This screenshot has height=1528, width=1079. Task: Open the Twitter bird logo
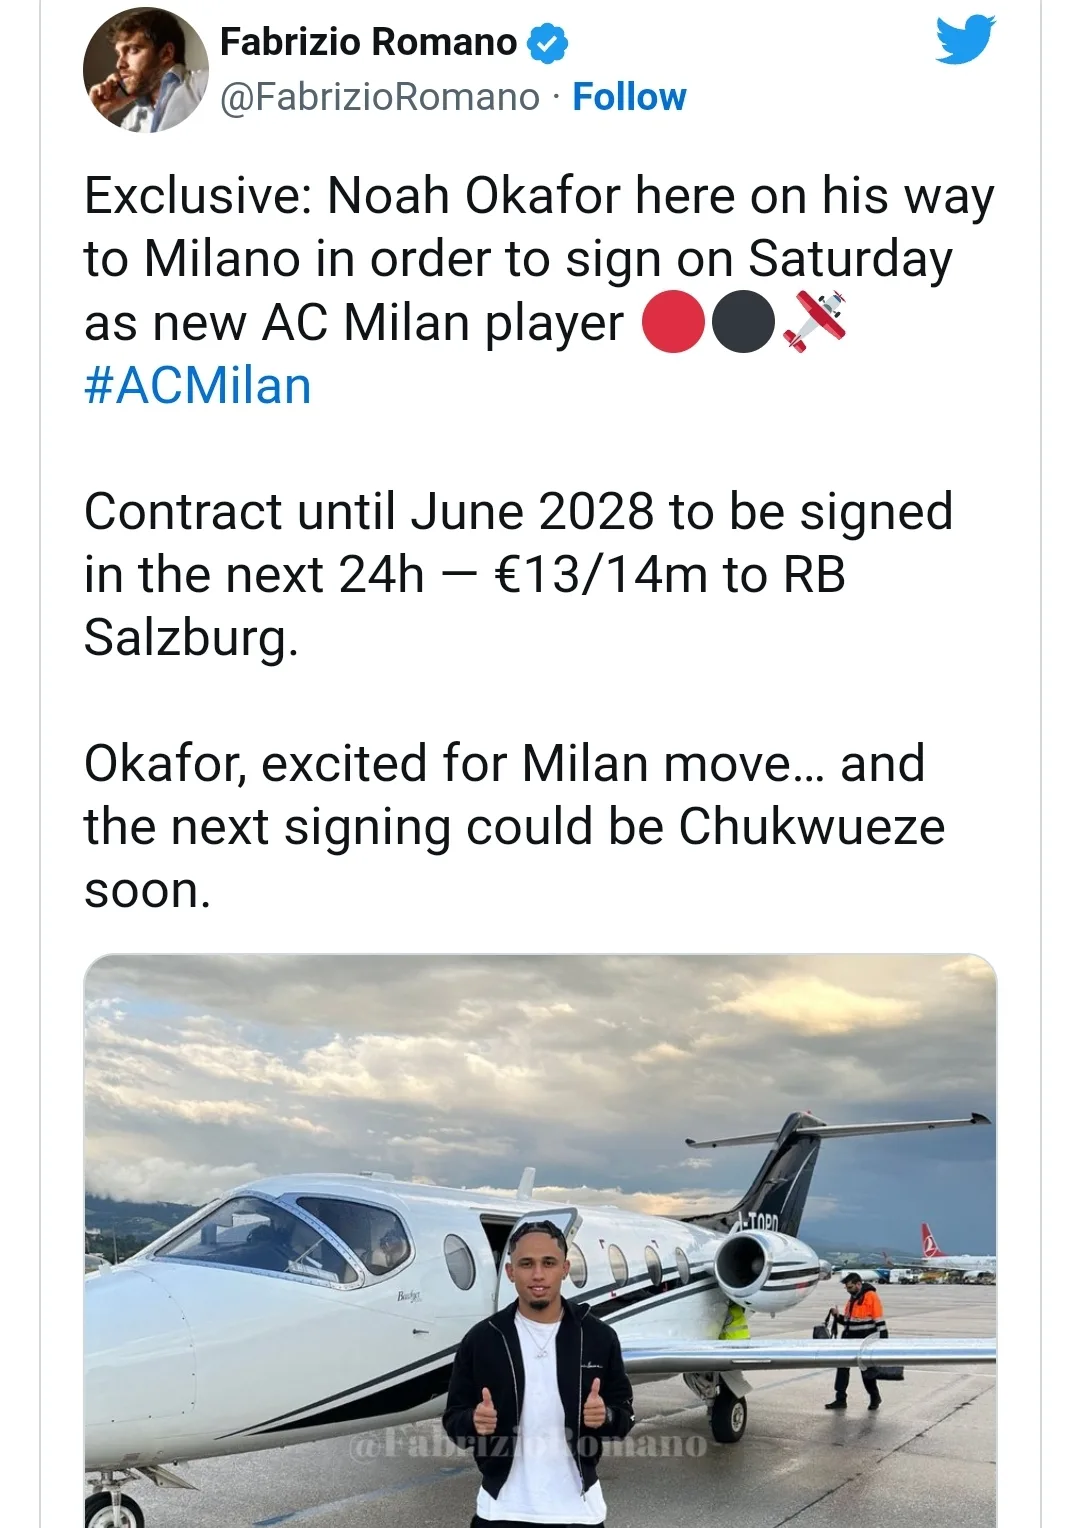966,41
